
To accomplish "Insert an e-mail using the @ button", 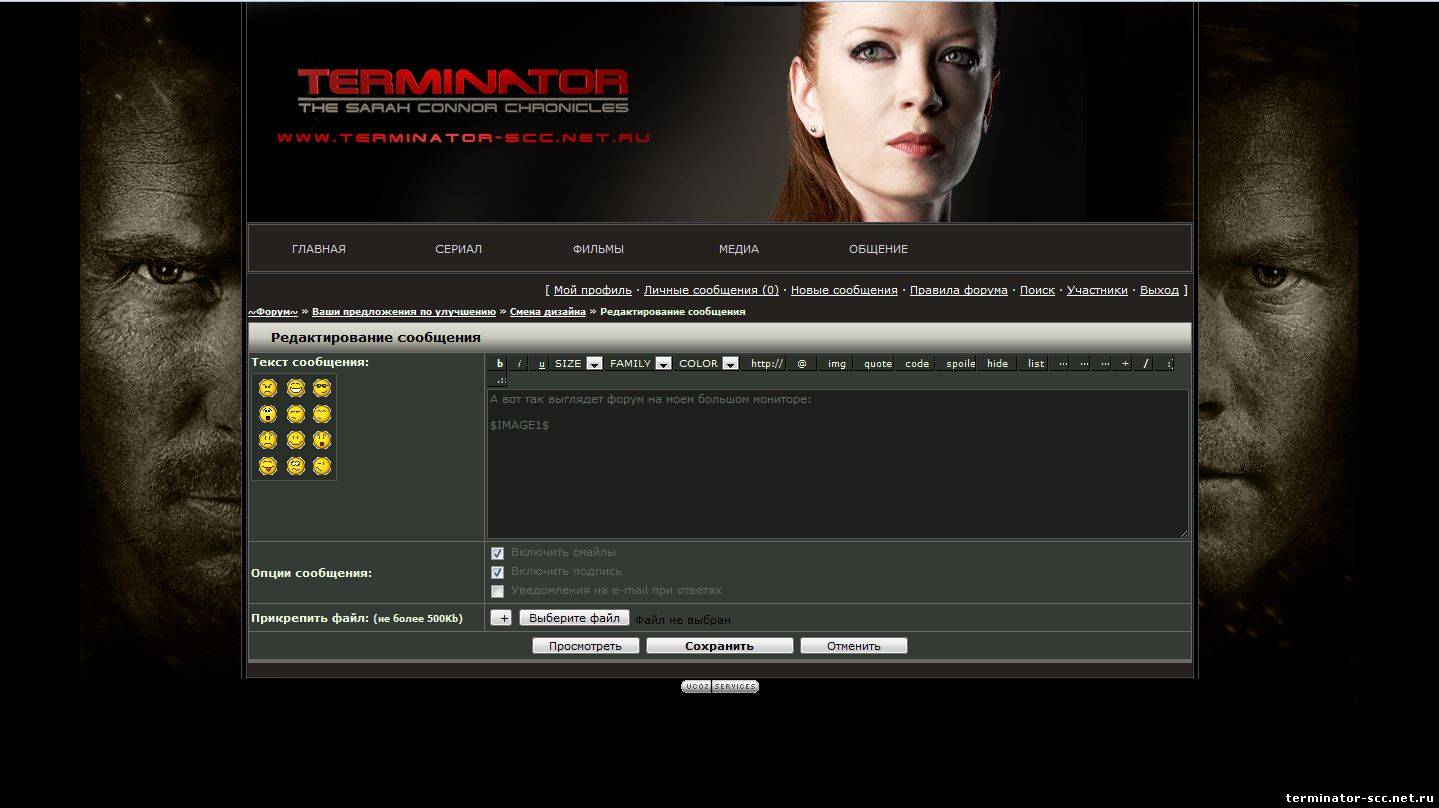I will (802, 363).
